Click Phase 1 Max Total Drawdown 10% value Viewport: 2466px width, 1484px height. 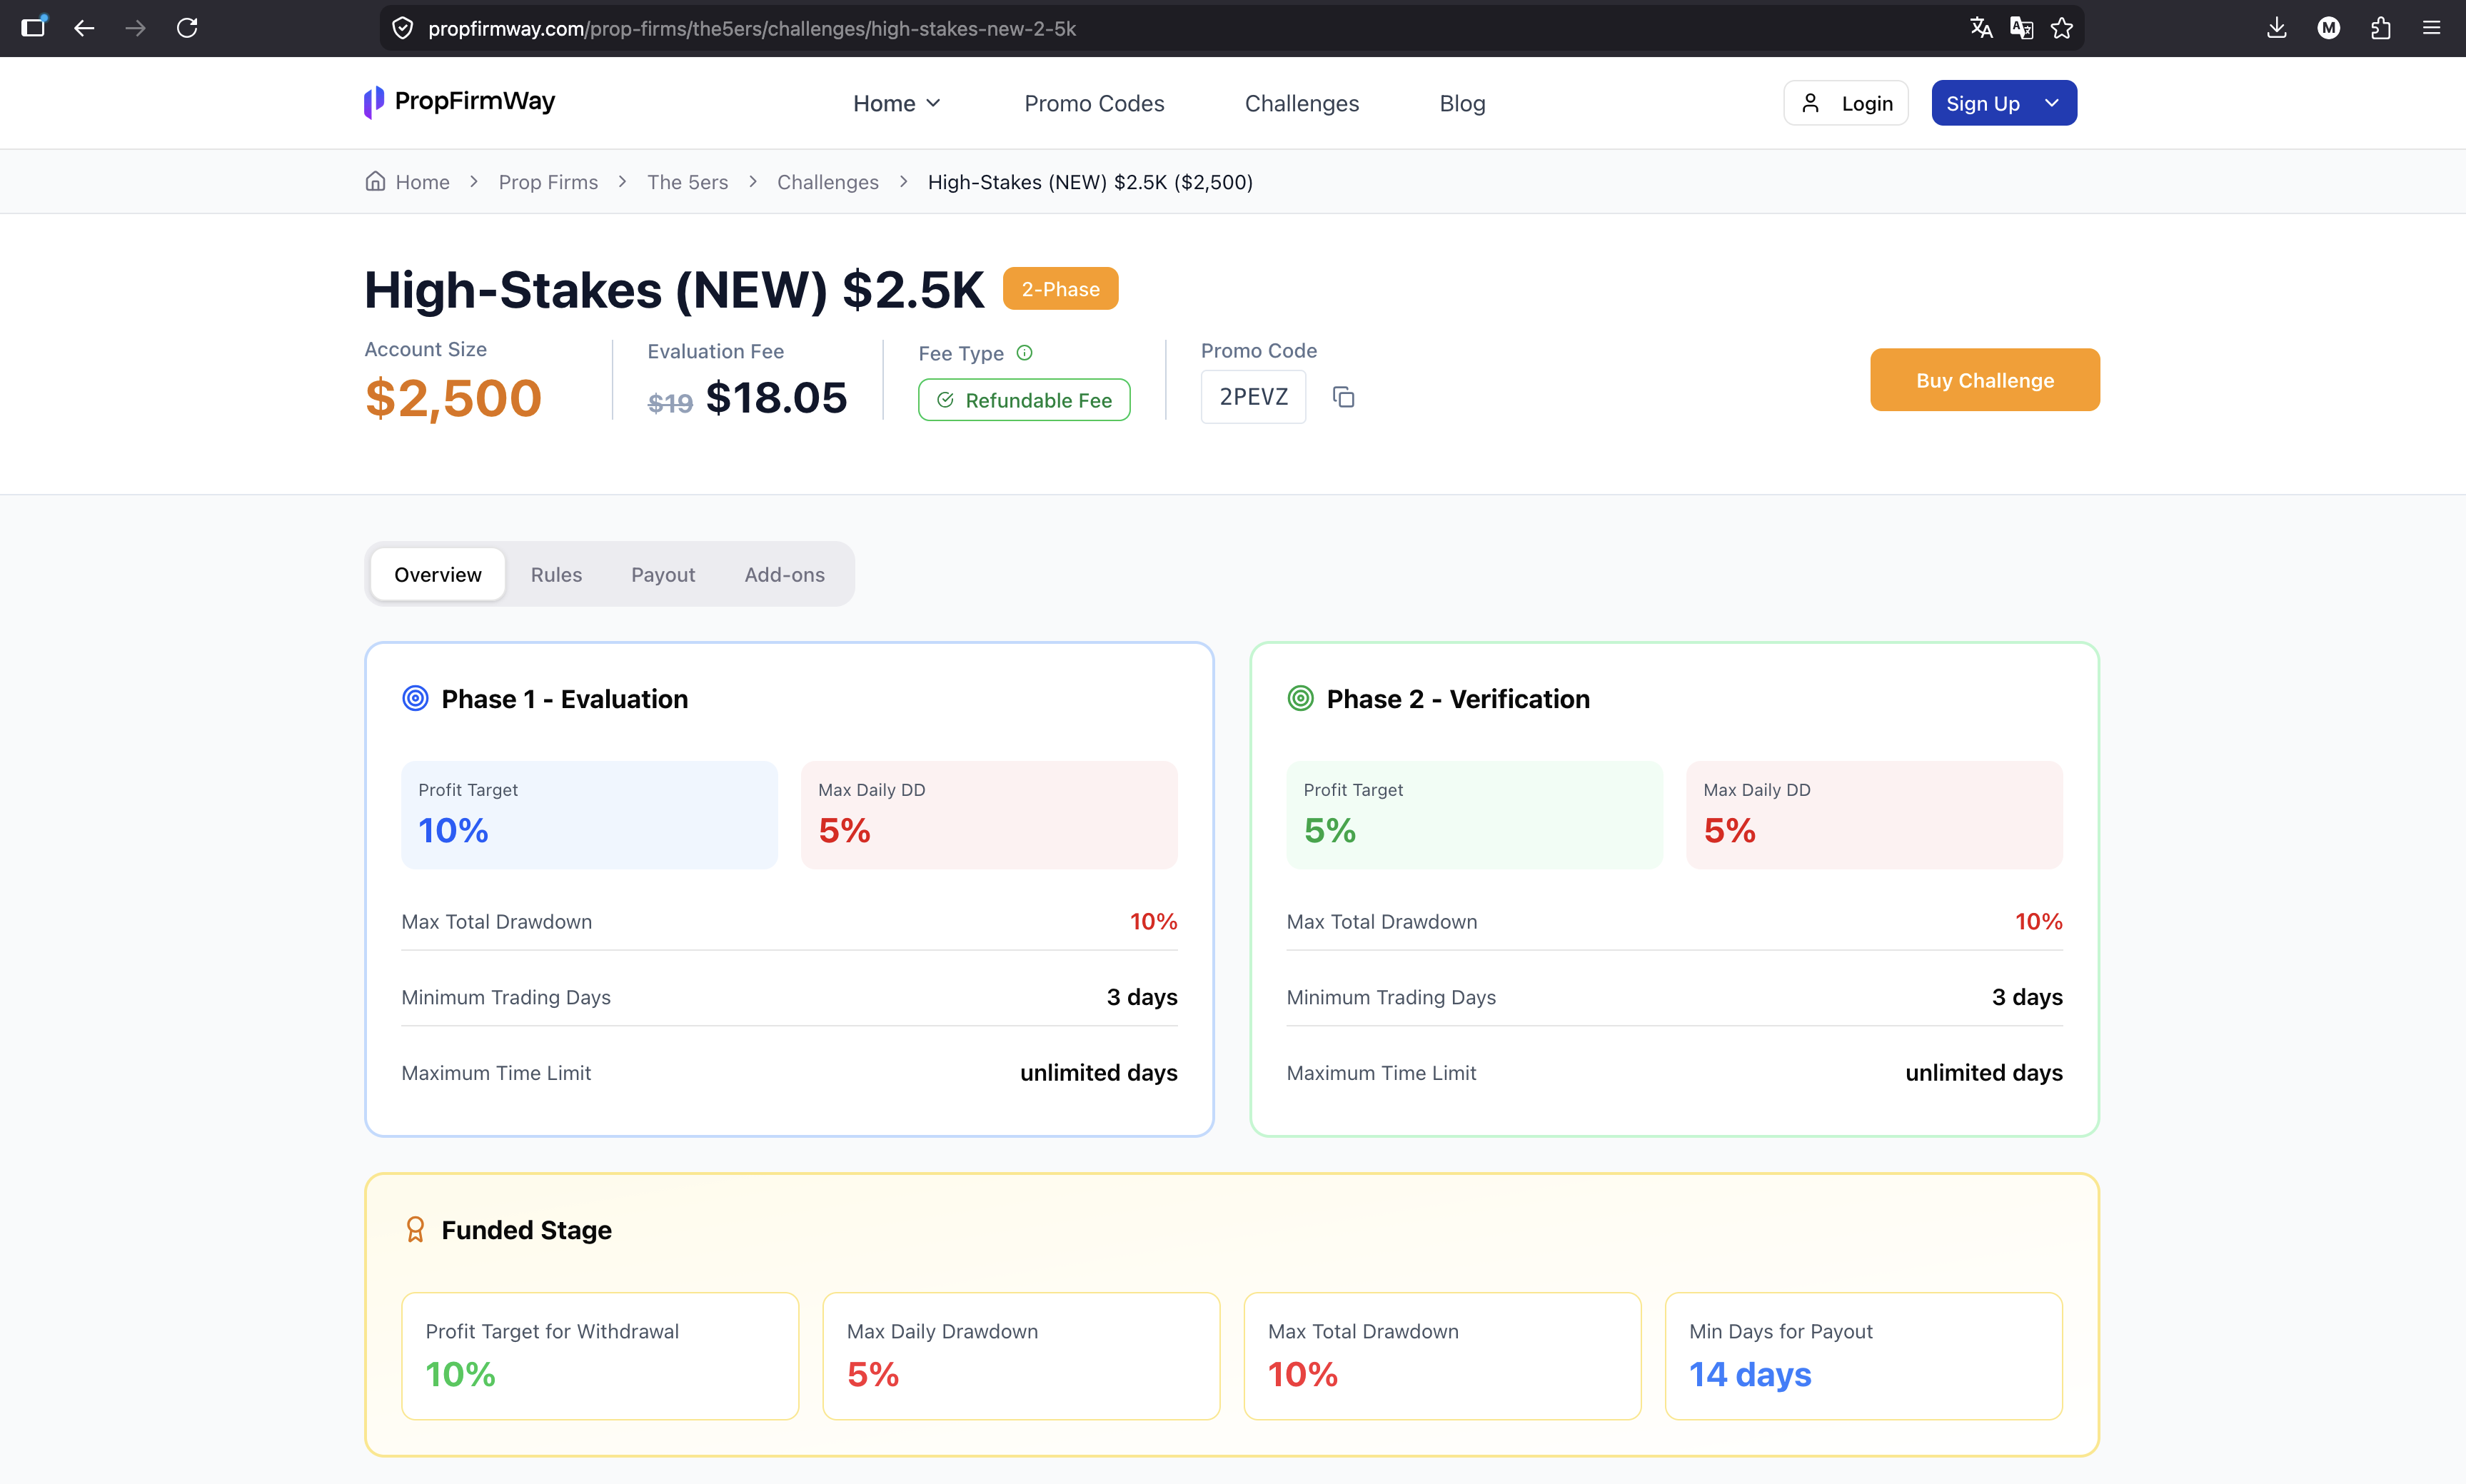pyautogui.click(x=1153, y=921)
